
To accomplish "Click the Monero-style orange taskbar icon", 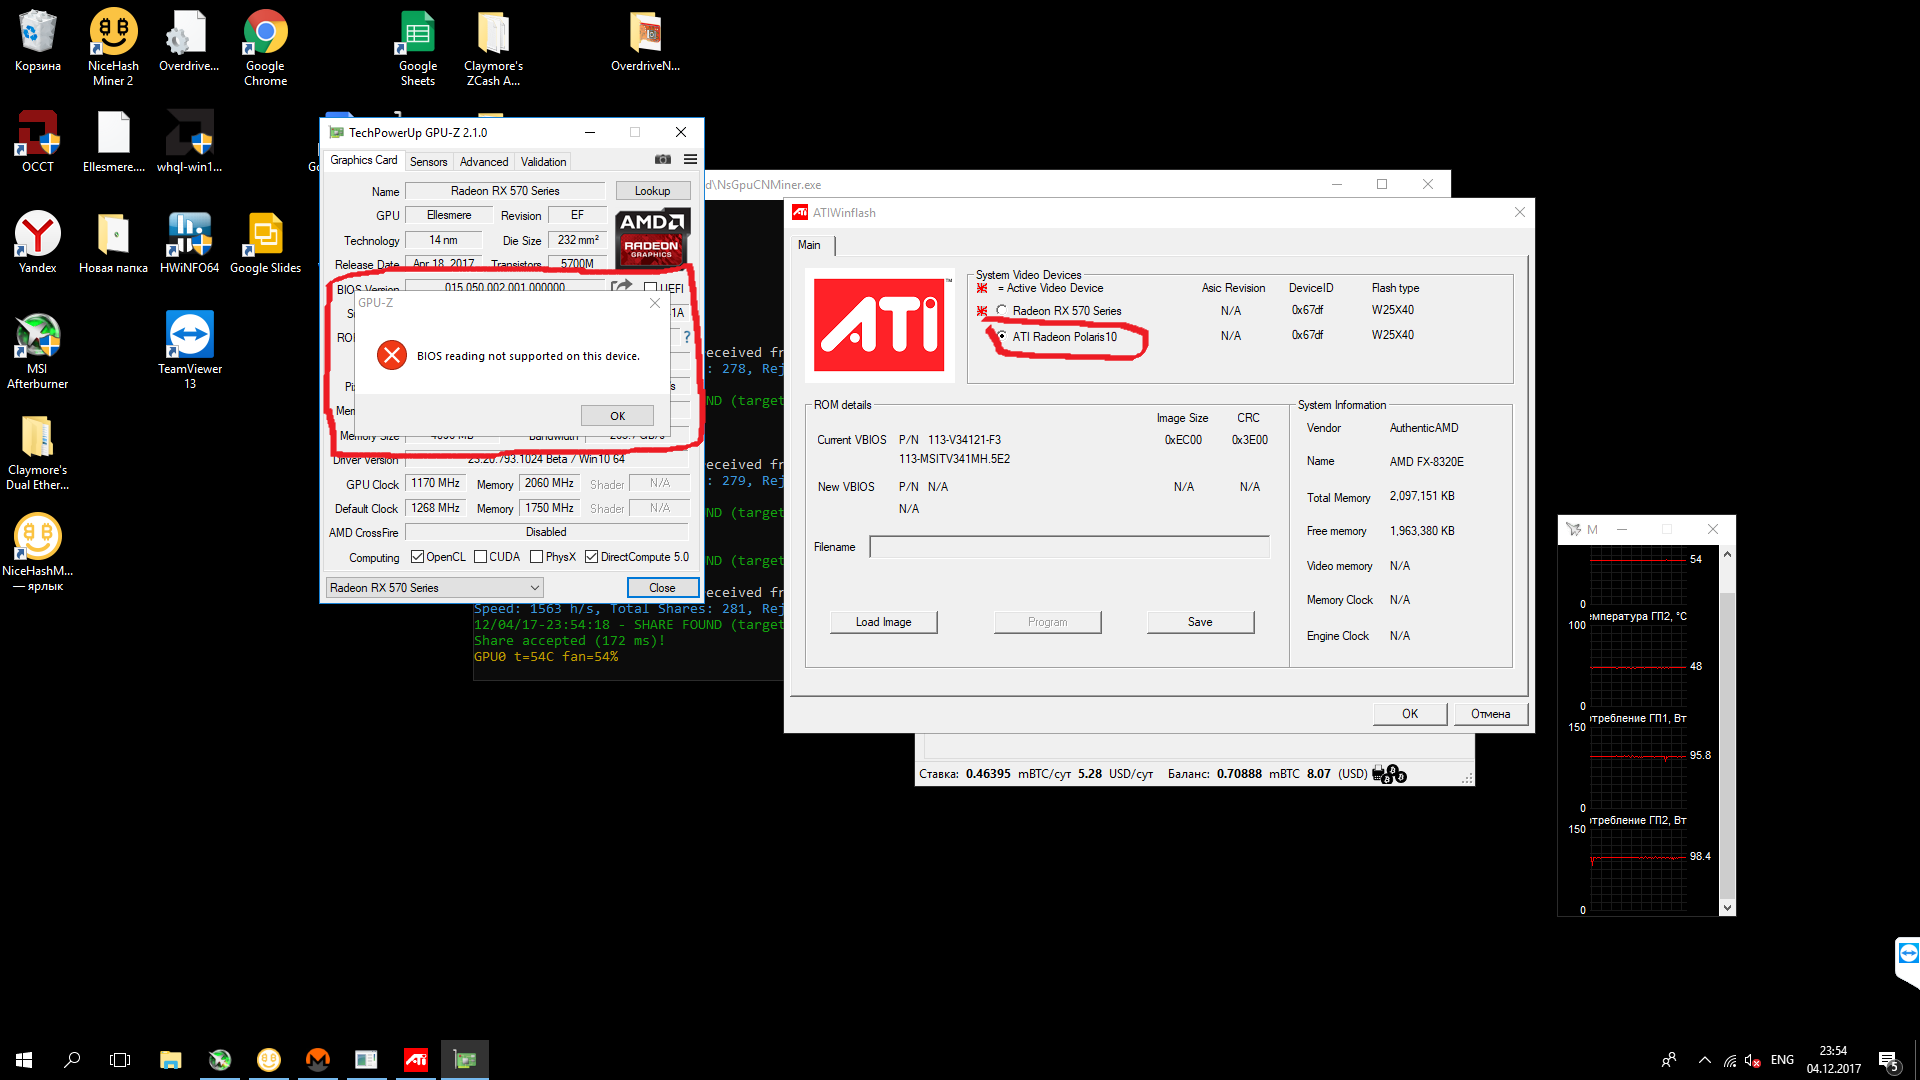I will pos(318,1060).
